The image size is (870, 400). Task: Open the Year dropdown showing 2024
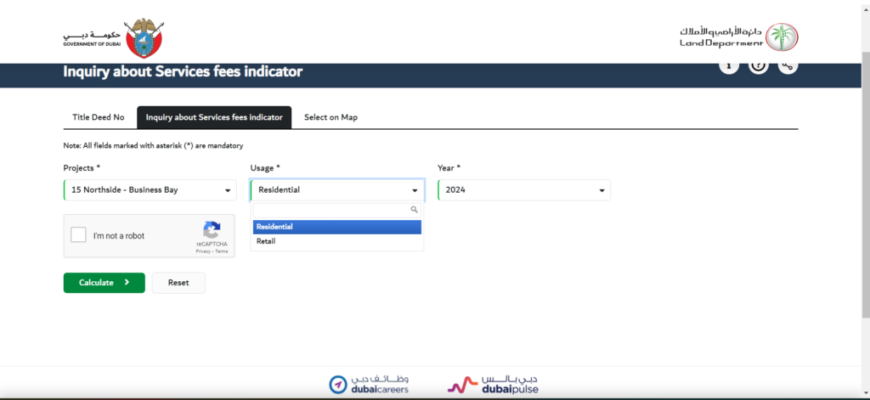click(523, 190)
